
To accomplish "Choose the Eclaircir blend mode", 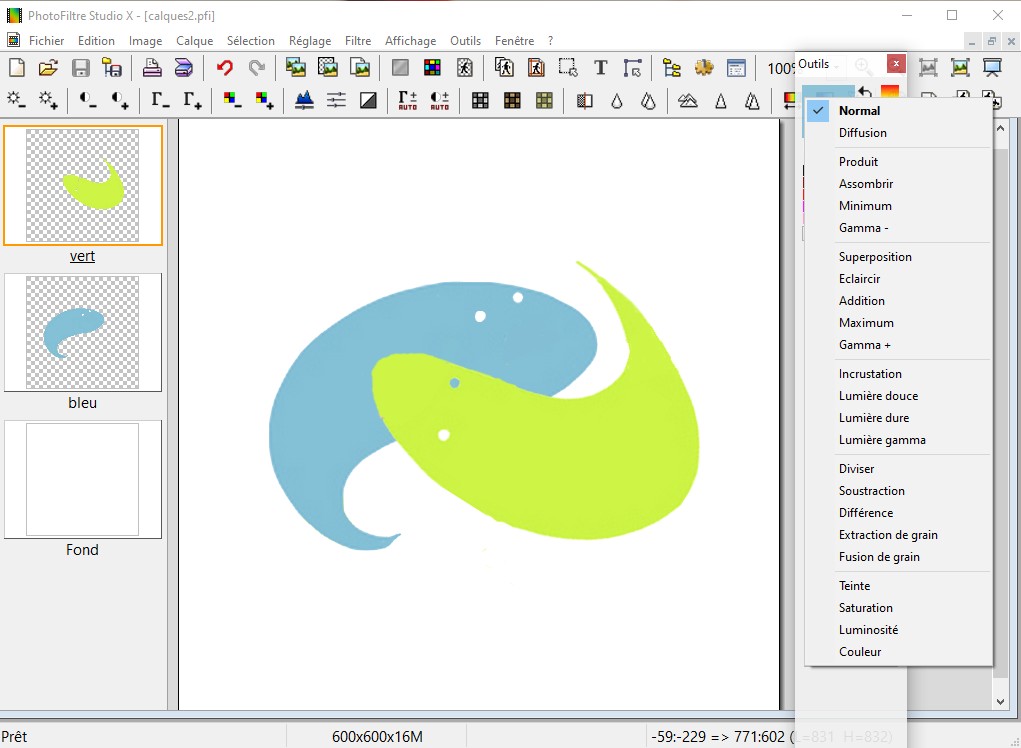I will pos(899,279).
